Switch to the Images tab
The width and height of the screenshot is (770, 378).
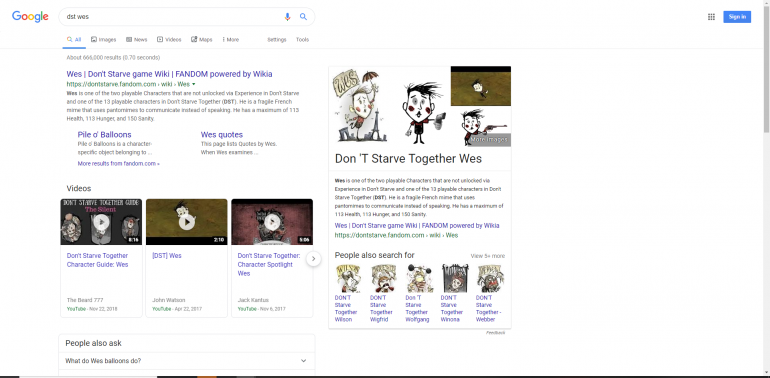pos(104,40)
